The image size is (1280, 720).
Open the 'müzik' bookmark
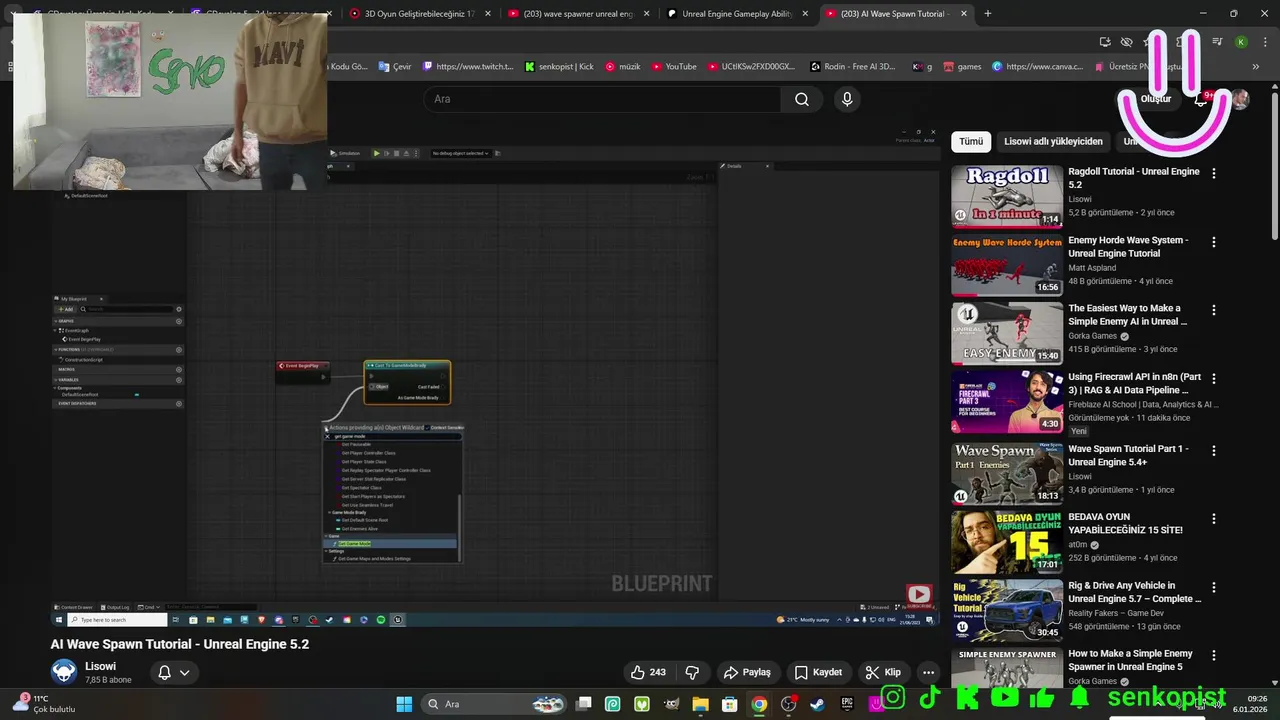[x=622, y=67]
